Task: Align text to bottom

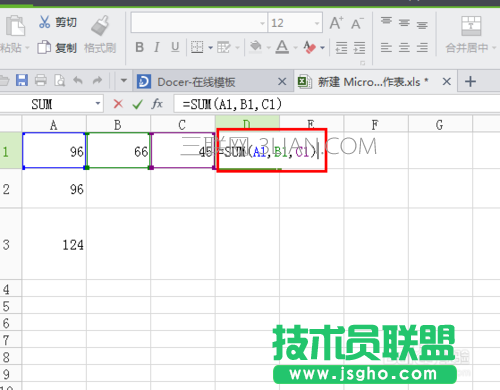Action: 422,24
